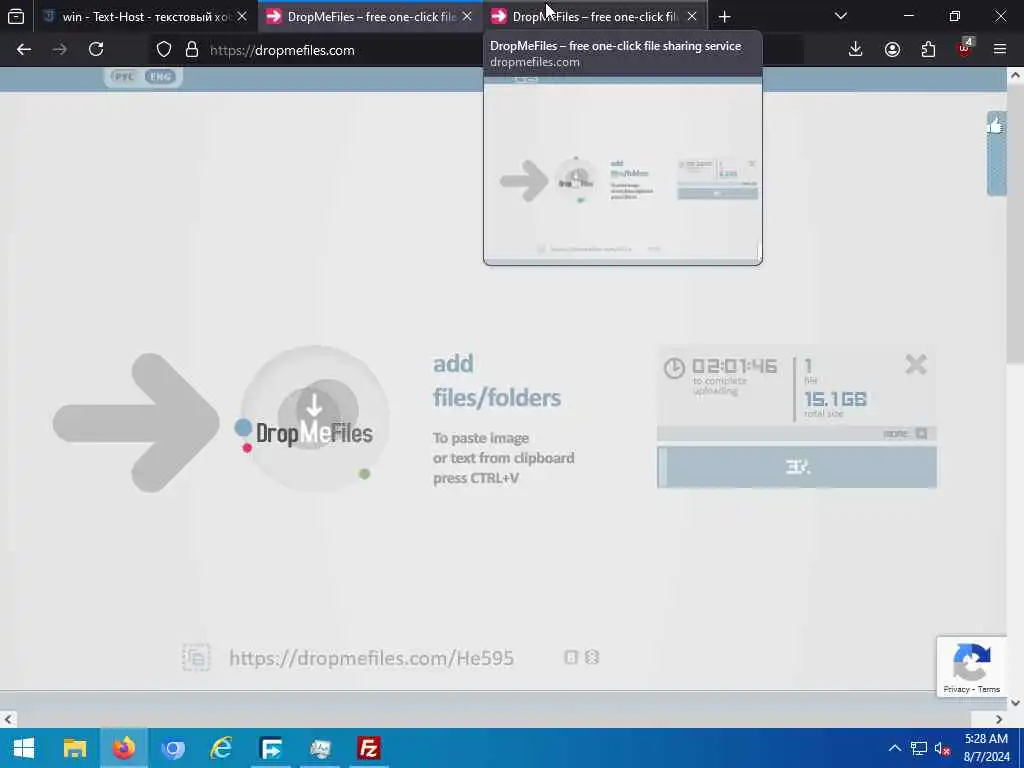Click the 15.1GB total size text
1024x768 pixels.
[x=835, y=399]
